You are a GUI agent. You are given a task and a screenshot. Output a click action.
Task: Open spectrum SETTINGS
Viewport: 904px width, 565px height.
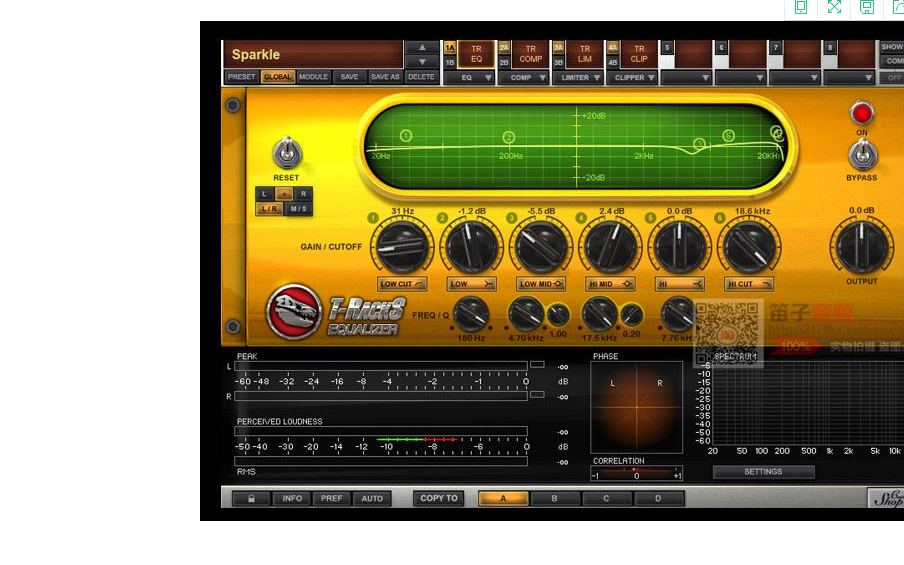[x=763, y=472]
